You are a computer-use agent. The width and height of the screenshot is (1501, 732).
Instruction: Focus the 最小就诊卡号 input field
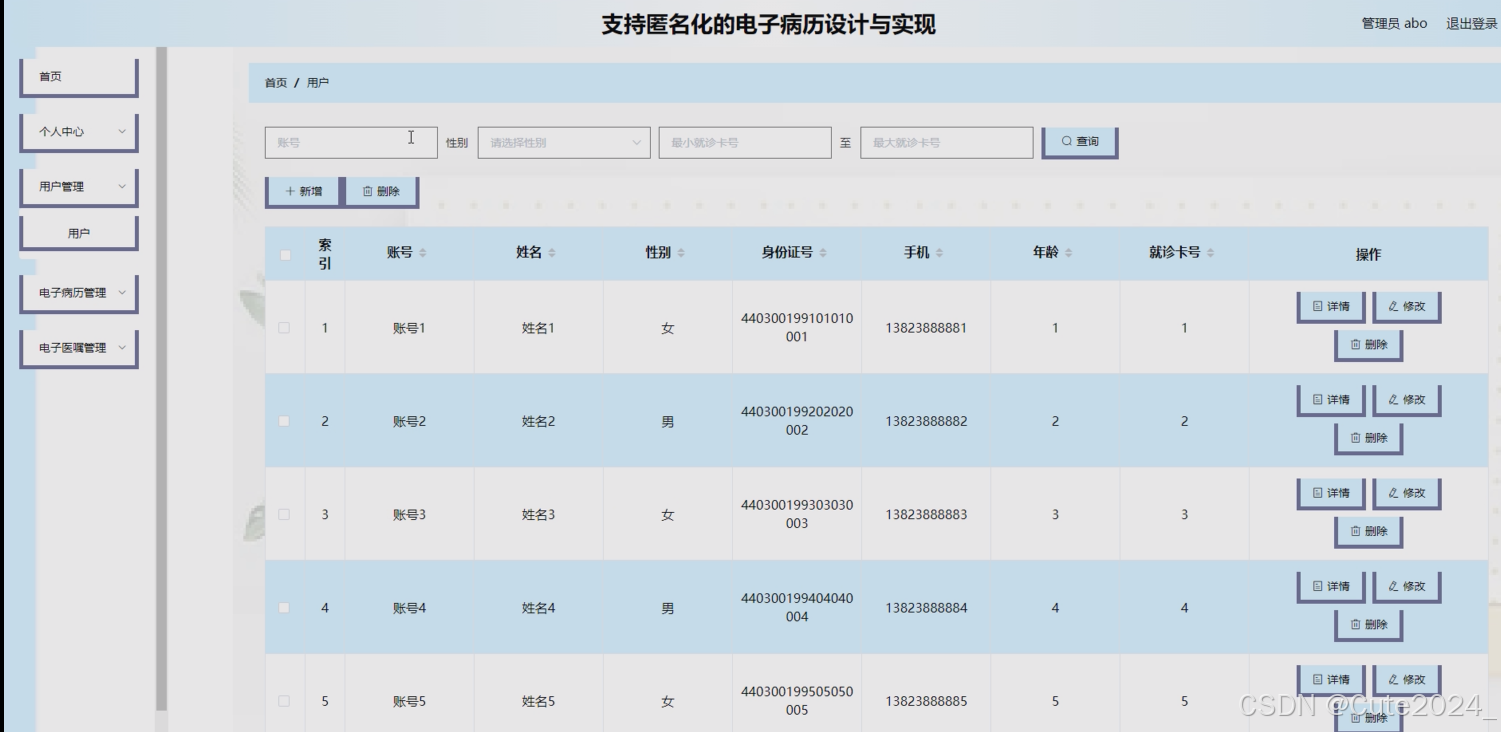(745, 142)
